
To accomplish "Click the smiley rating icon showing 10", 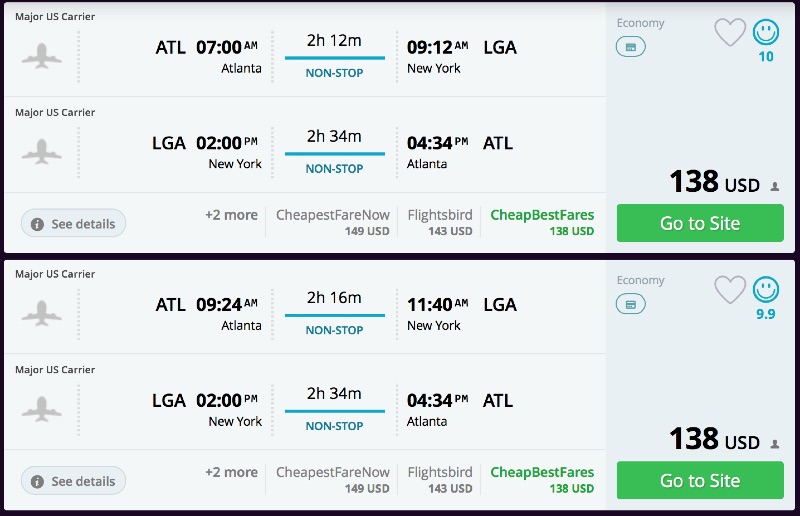I will pos(766,33).
